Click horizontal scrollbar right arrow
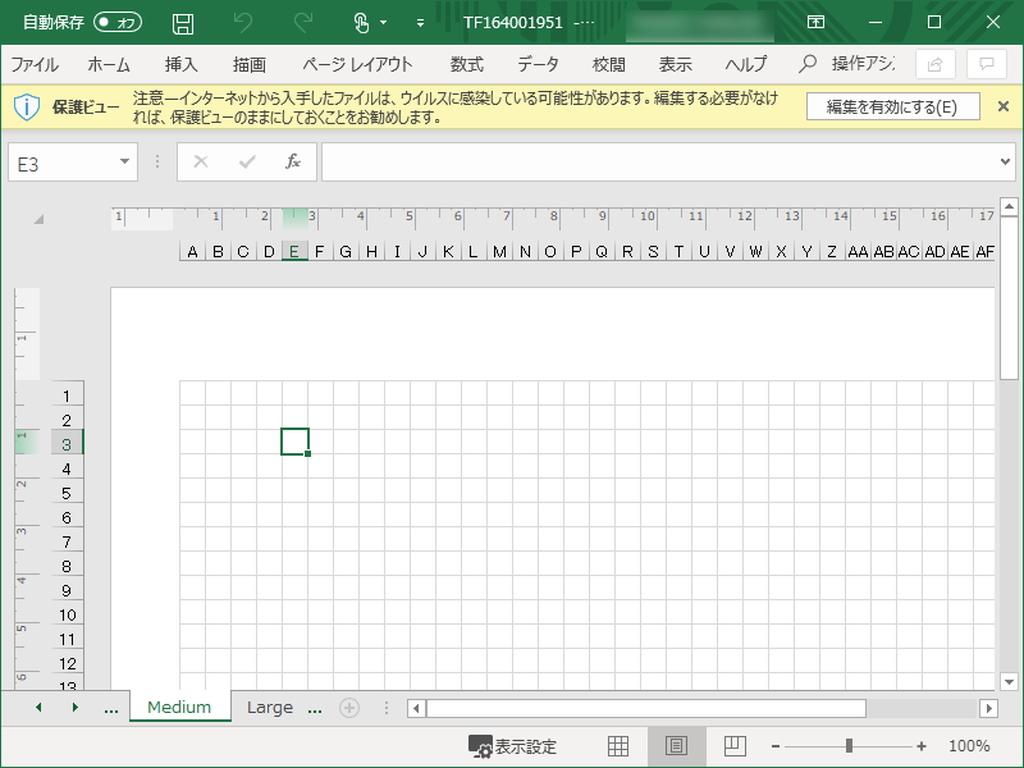1024x768 pixels. (989, 708)
